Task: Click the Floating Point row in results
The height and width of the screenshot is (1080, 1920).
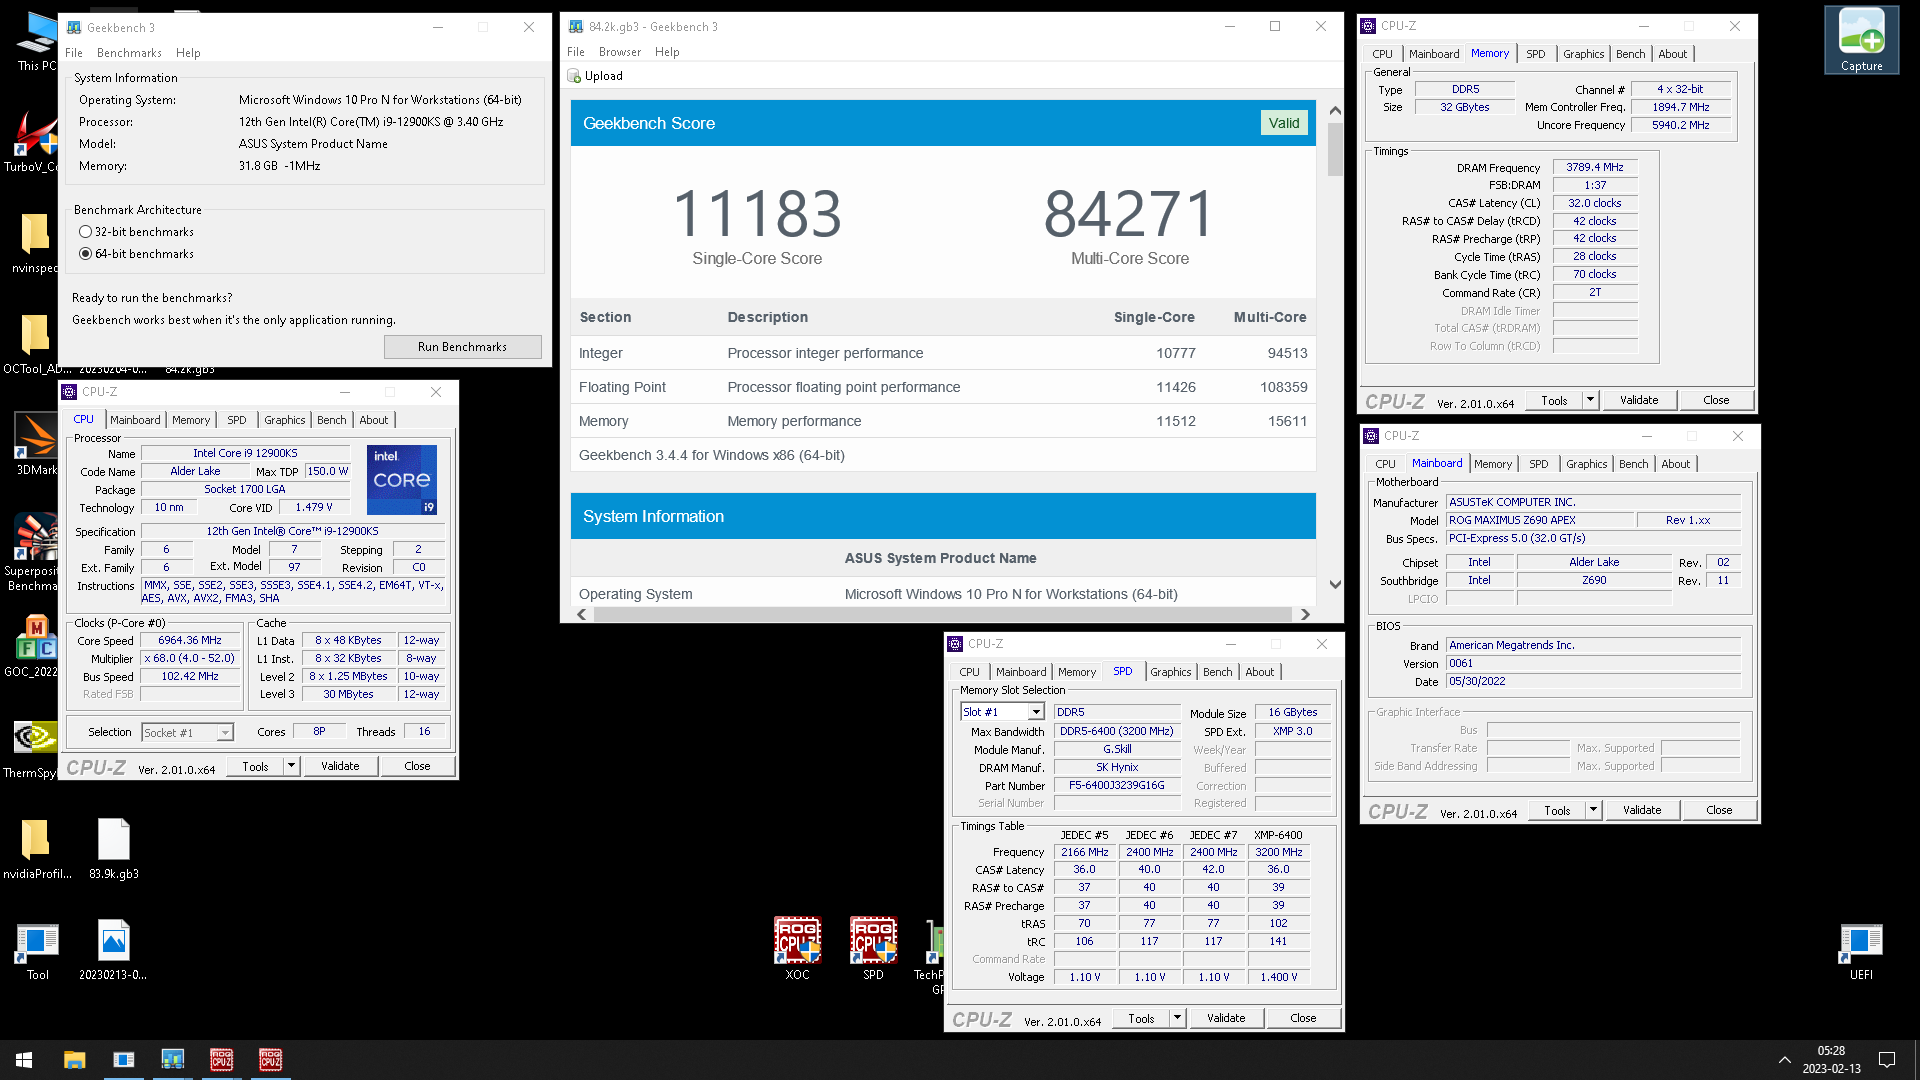Action: [x=943, y=387]
